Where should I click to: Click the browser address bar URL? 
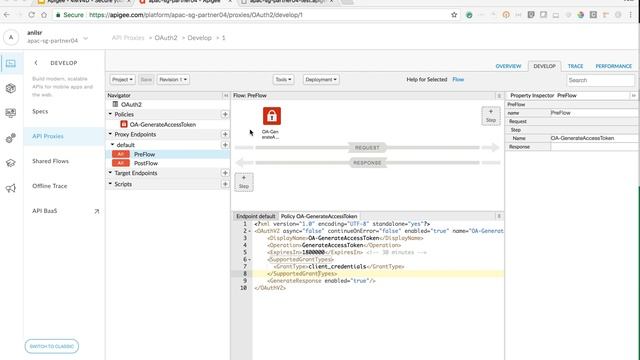196,15
